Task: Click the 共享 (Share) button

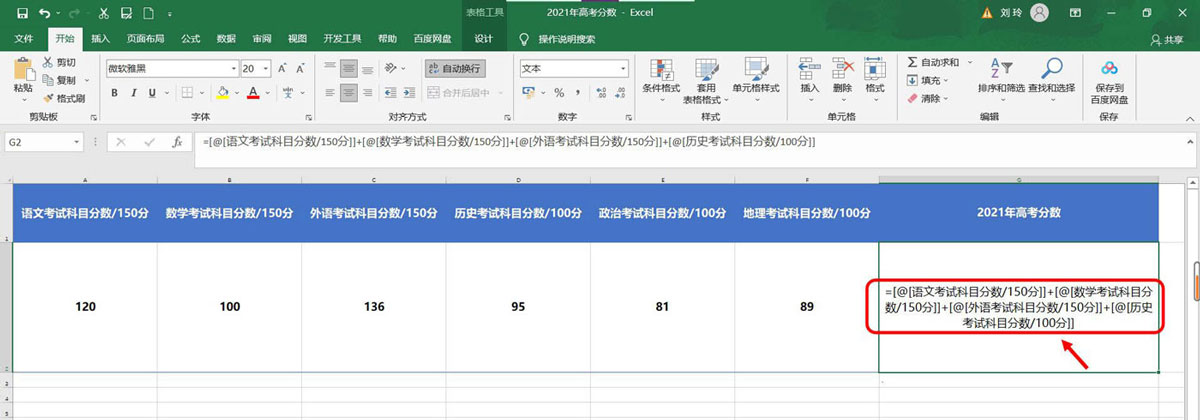Action: pos(1167,39)
